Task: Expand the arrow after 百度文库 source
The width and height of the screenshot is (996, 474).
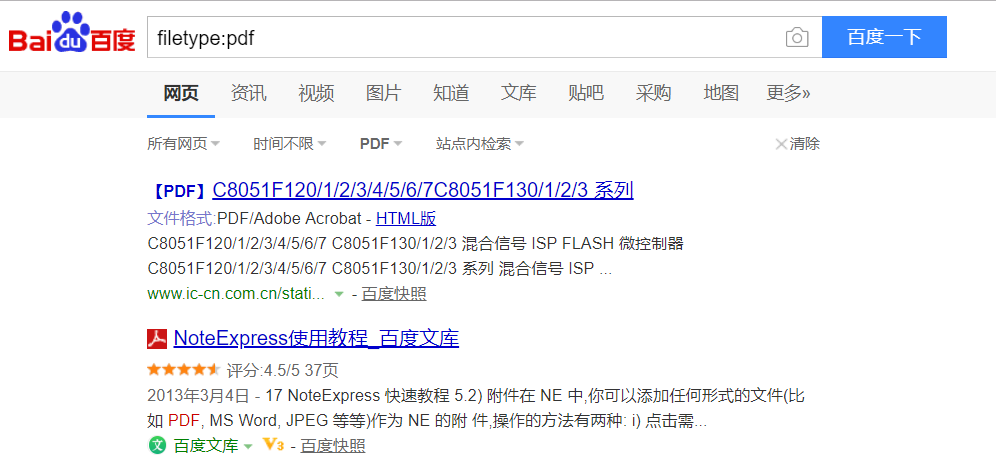Action: 248,446
